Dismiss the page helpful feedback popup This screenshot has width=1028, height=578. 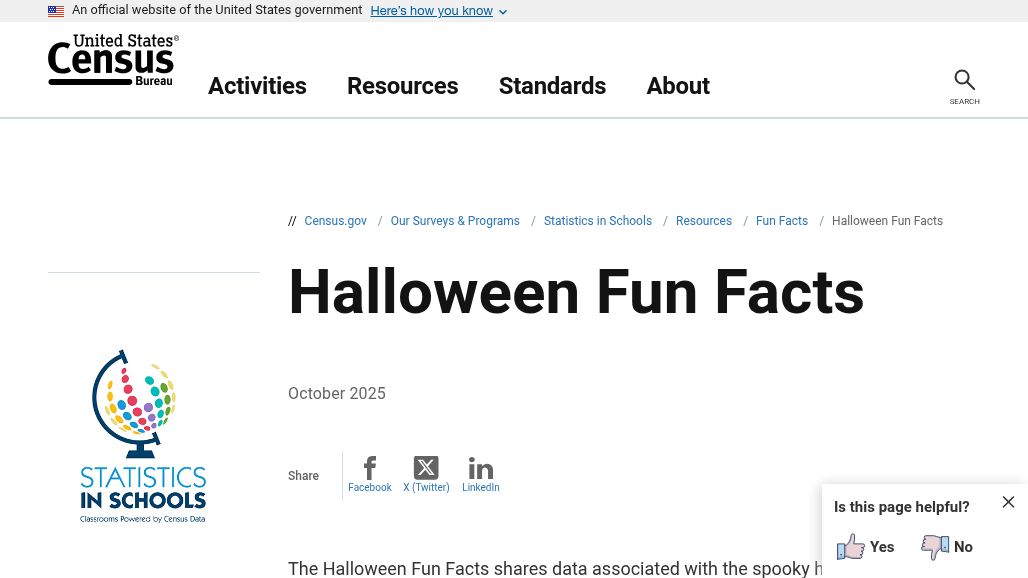tap(1008, 502)
